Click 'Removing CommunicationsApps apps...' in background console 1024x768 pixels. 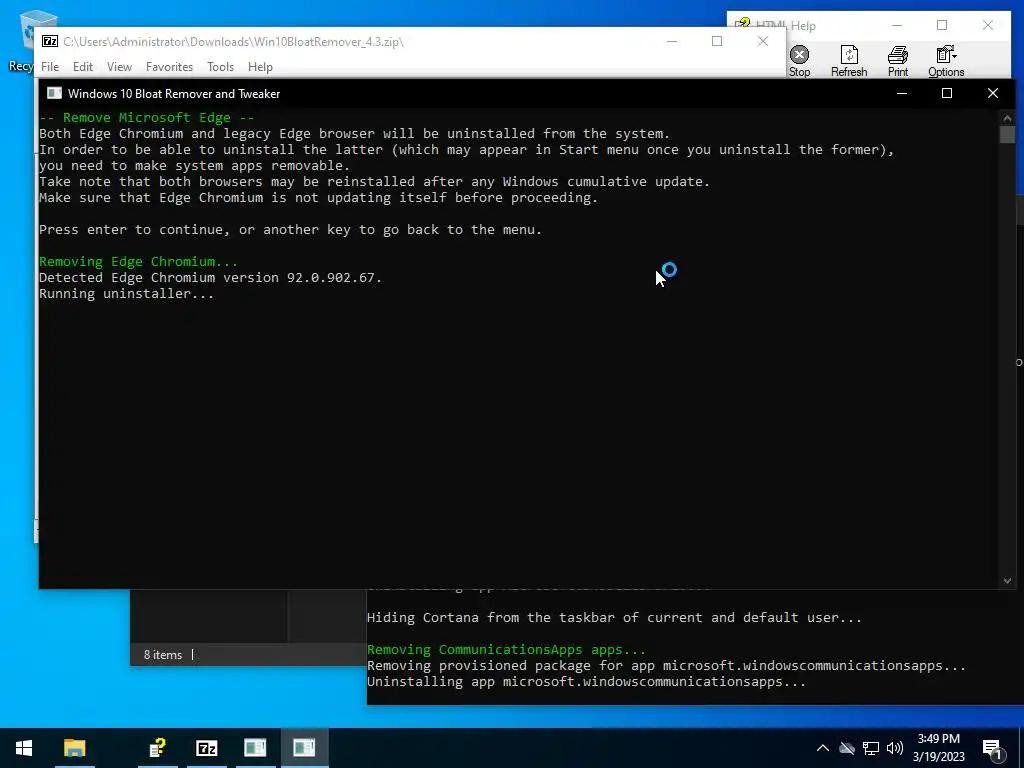[x=506, y=650]
